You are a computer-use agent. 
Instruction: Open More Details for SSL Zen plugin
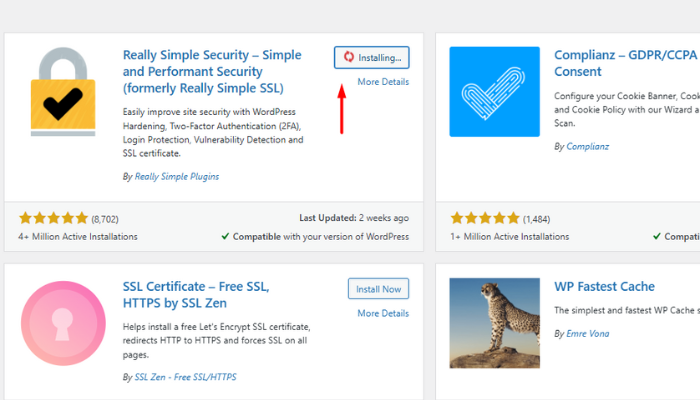(x=382, y=313)
